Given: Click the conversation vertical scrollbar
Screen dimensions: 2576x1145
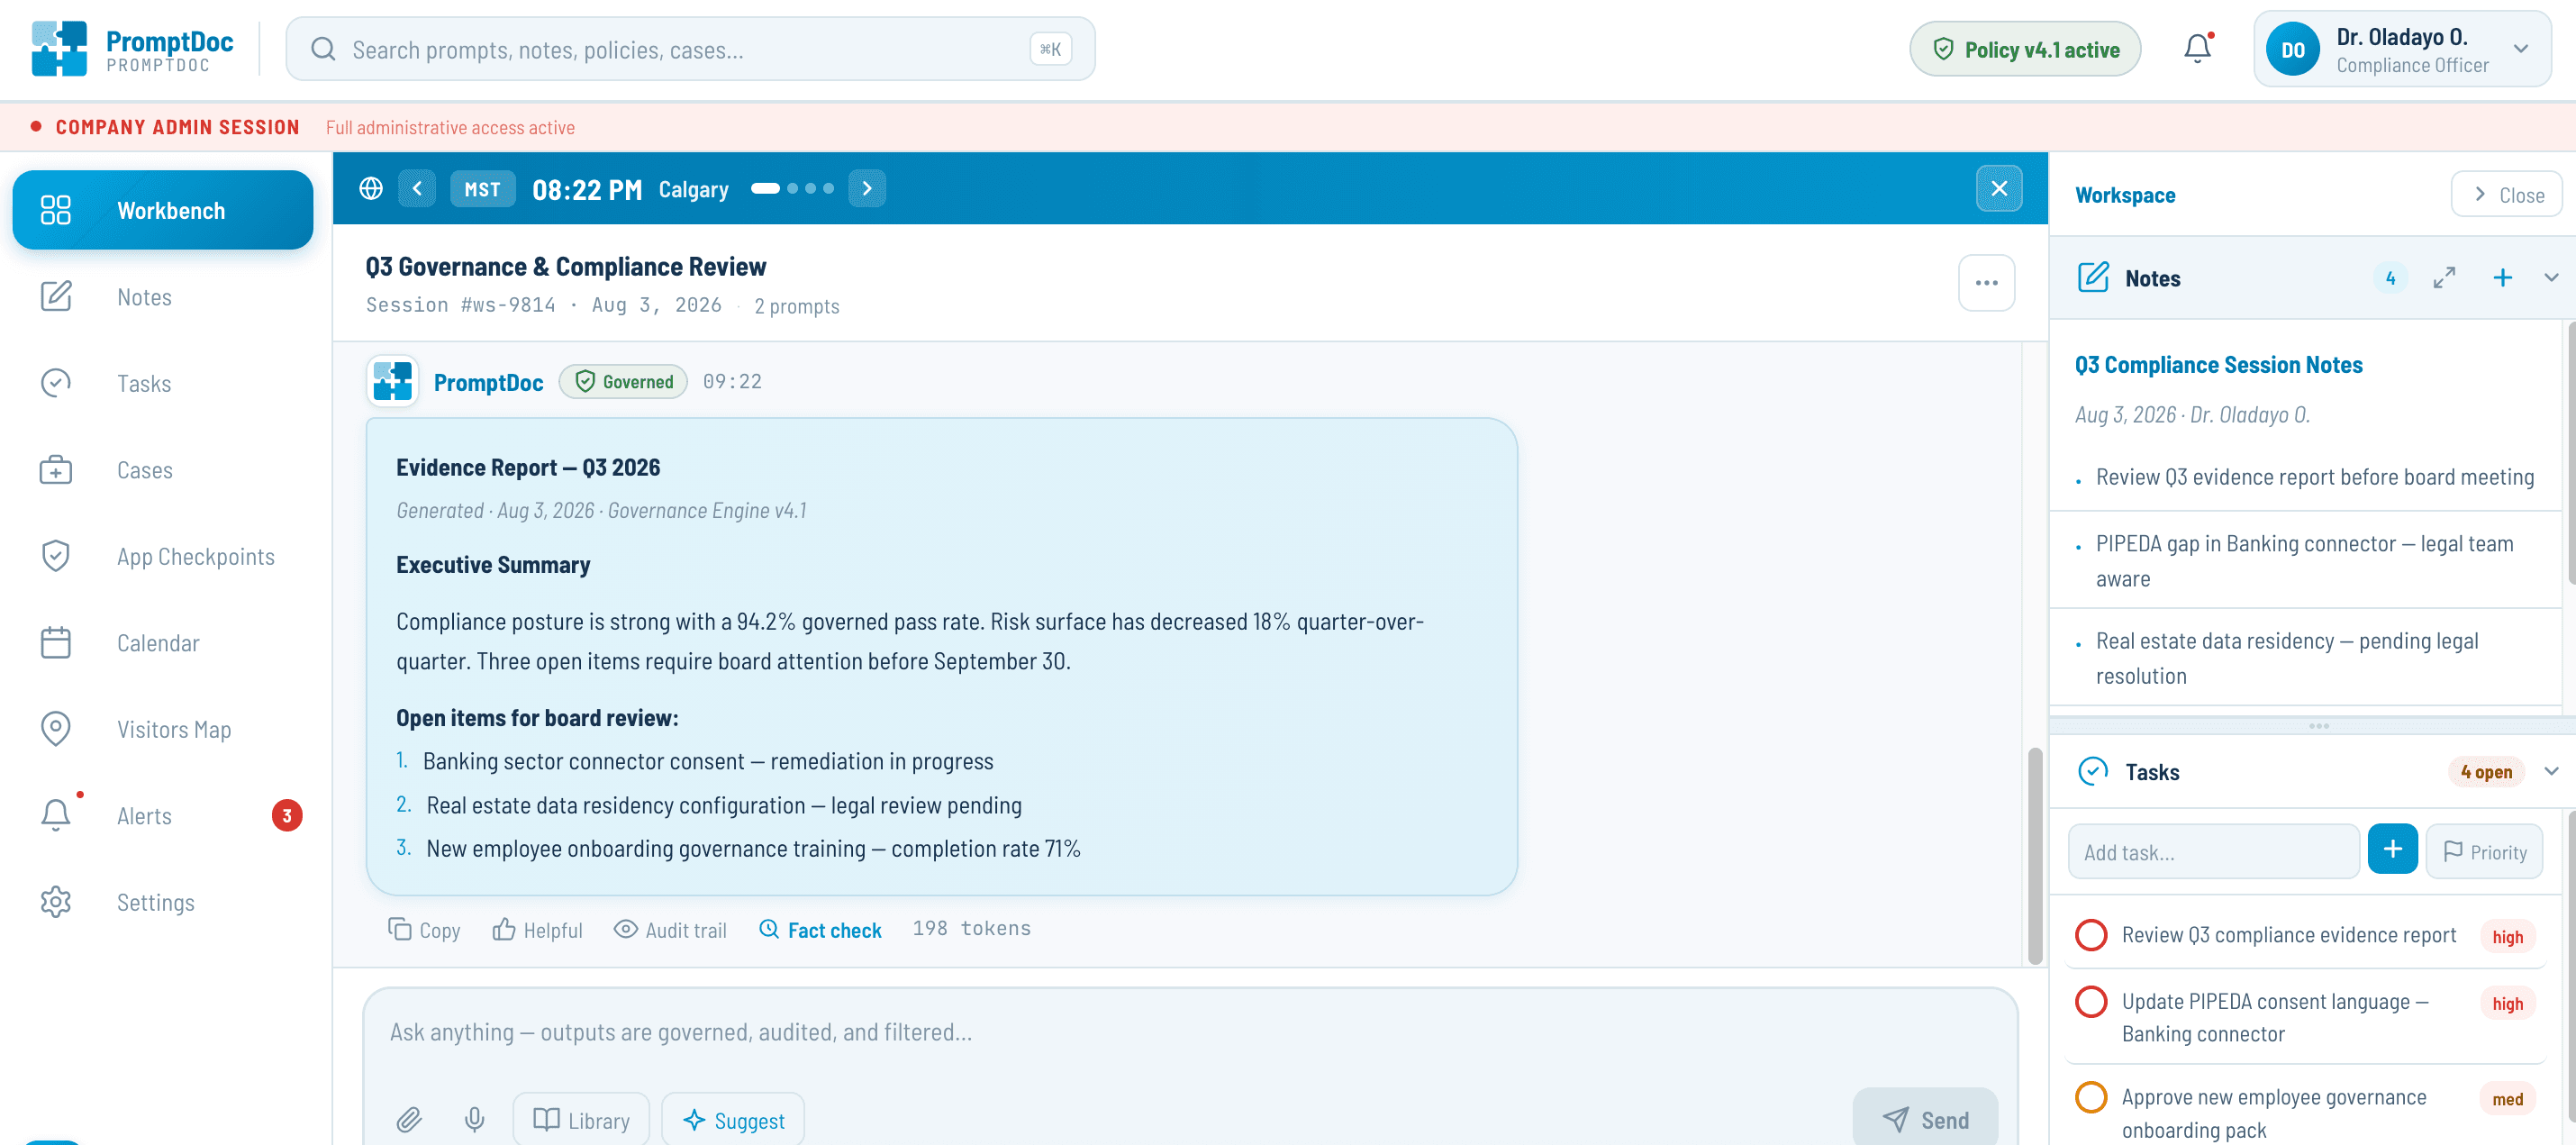Looking at the screenshot, I should (x=2034, y=856).
